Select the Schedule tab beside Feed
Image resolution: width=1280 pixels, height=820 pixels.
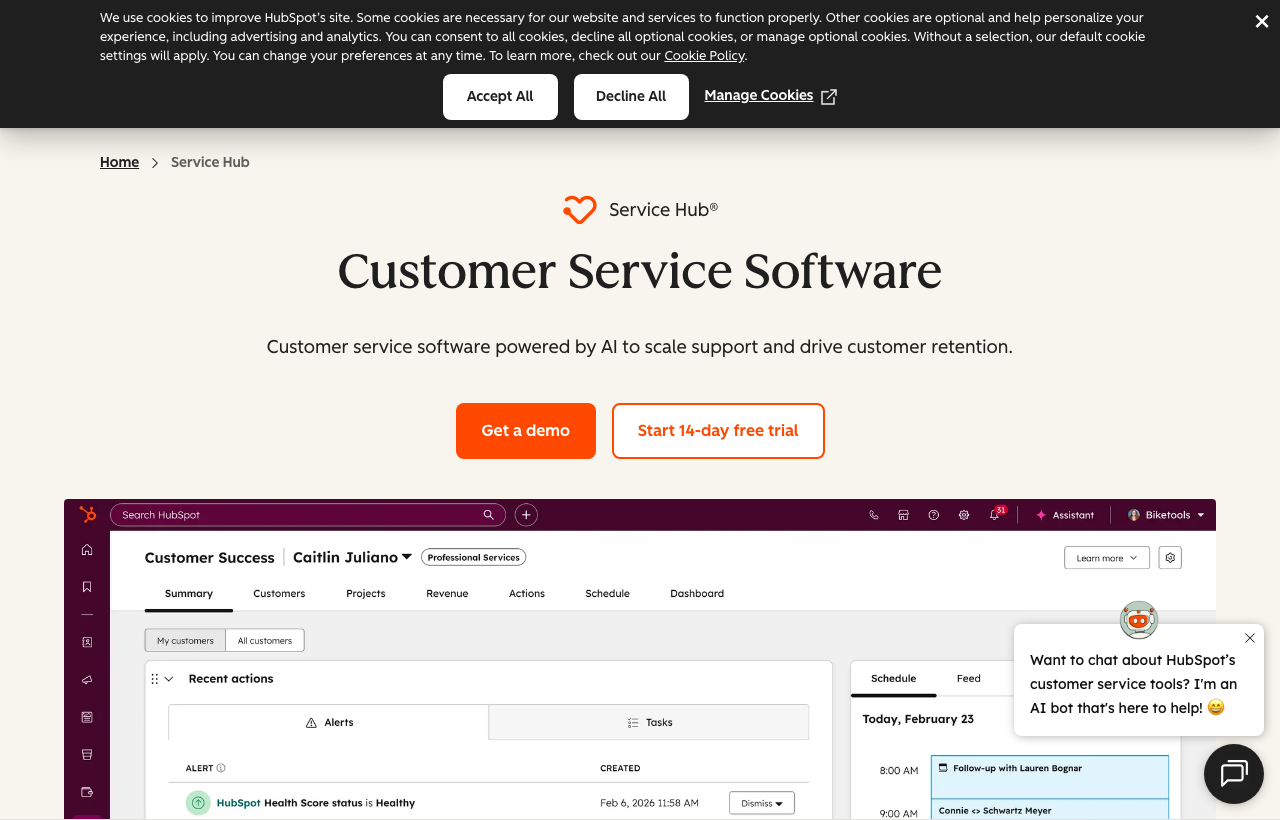point(894,678)
